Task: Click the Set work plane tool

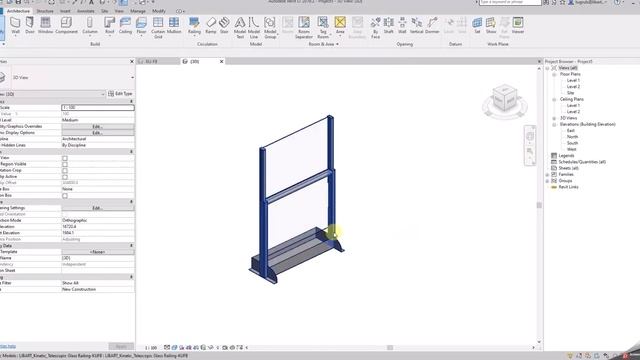Action: tap(477, 25)
